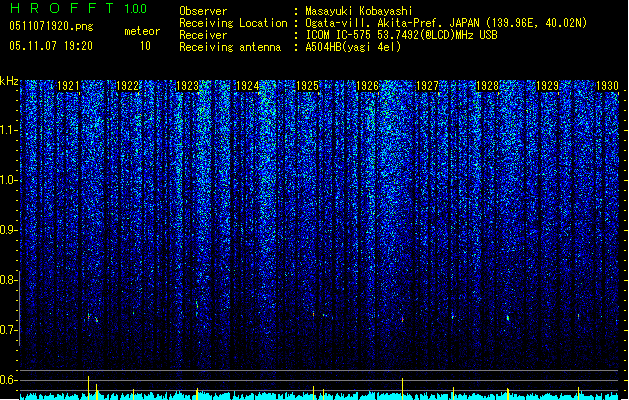Viewport: 629px width, 400px height.
Task: Click the Ogata-vill. Akita-Pref. JAPAN location text
Action: coord(446,23)
